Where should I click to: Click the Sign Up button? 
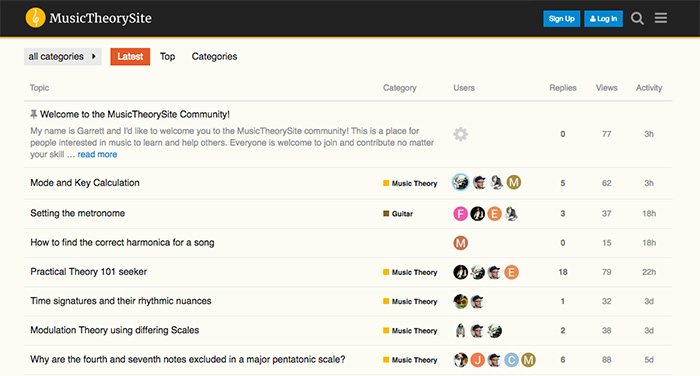coord(562,19)
